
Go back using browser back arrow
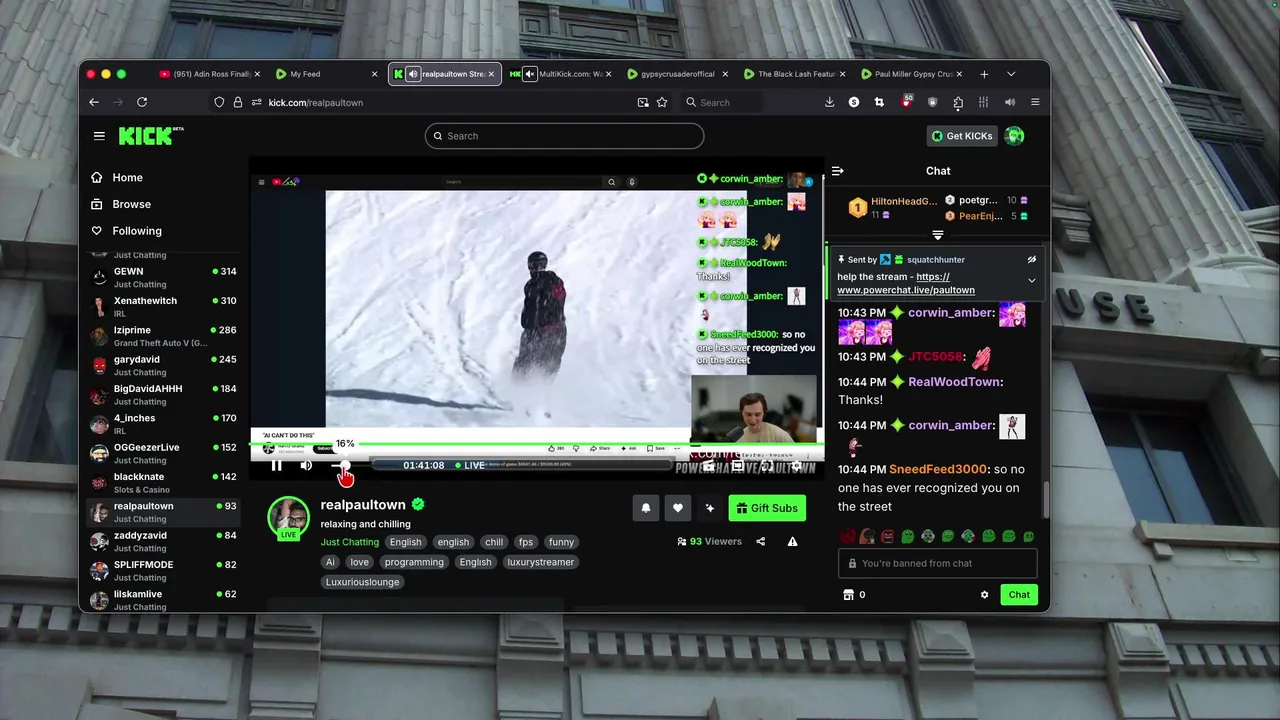94,102
